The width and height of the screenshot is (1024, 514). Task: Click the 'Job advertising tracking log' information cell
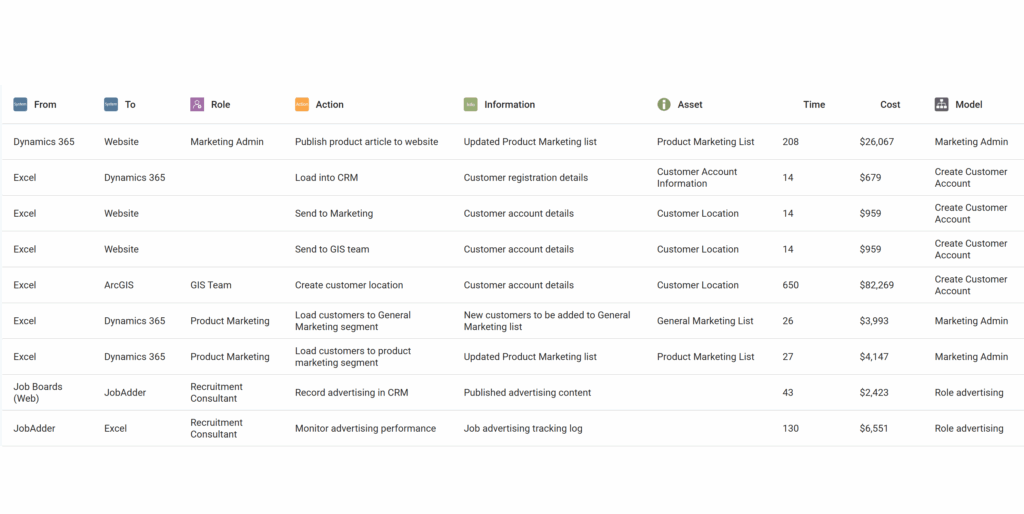pos(523,429)
